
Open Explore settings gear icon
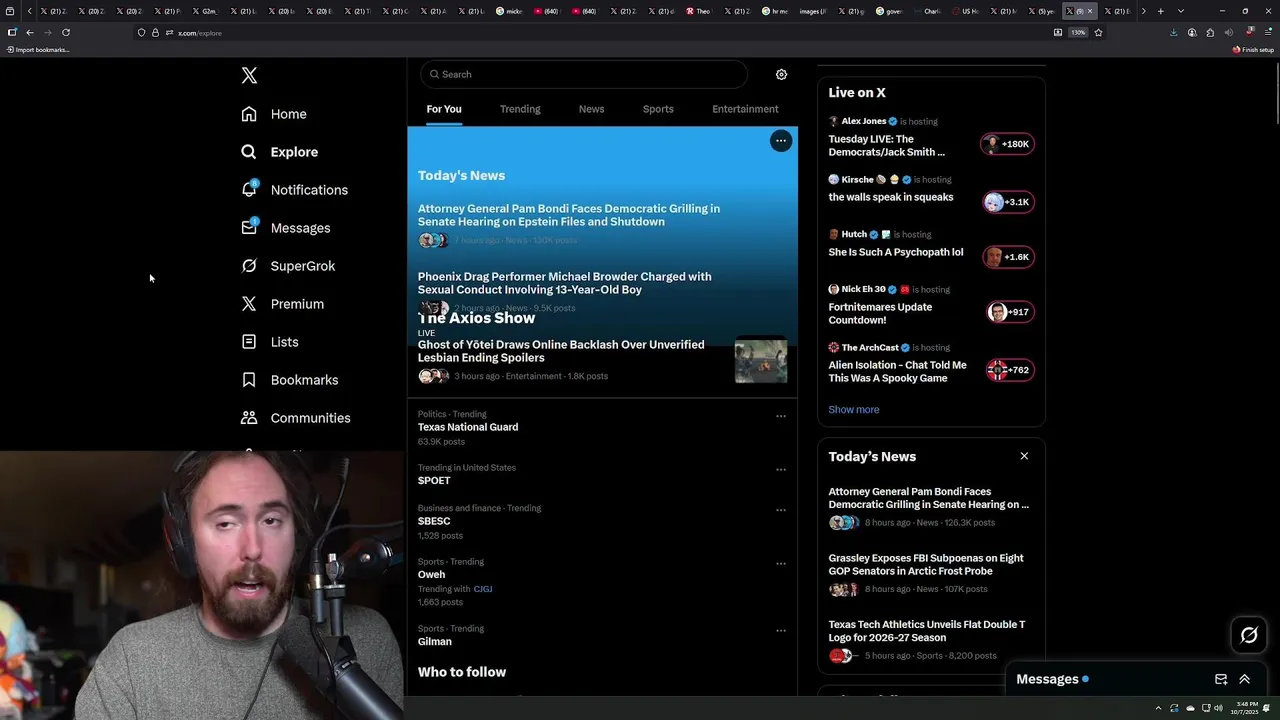(x=781, y=74)
